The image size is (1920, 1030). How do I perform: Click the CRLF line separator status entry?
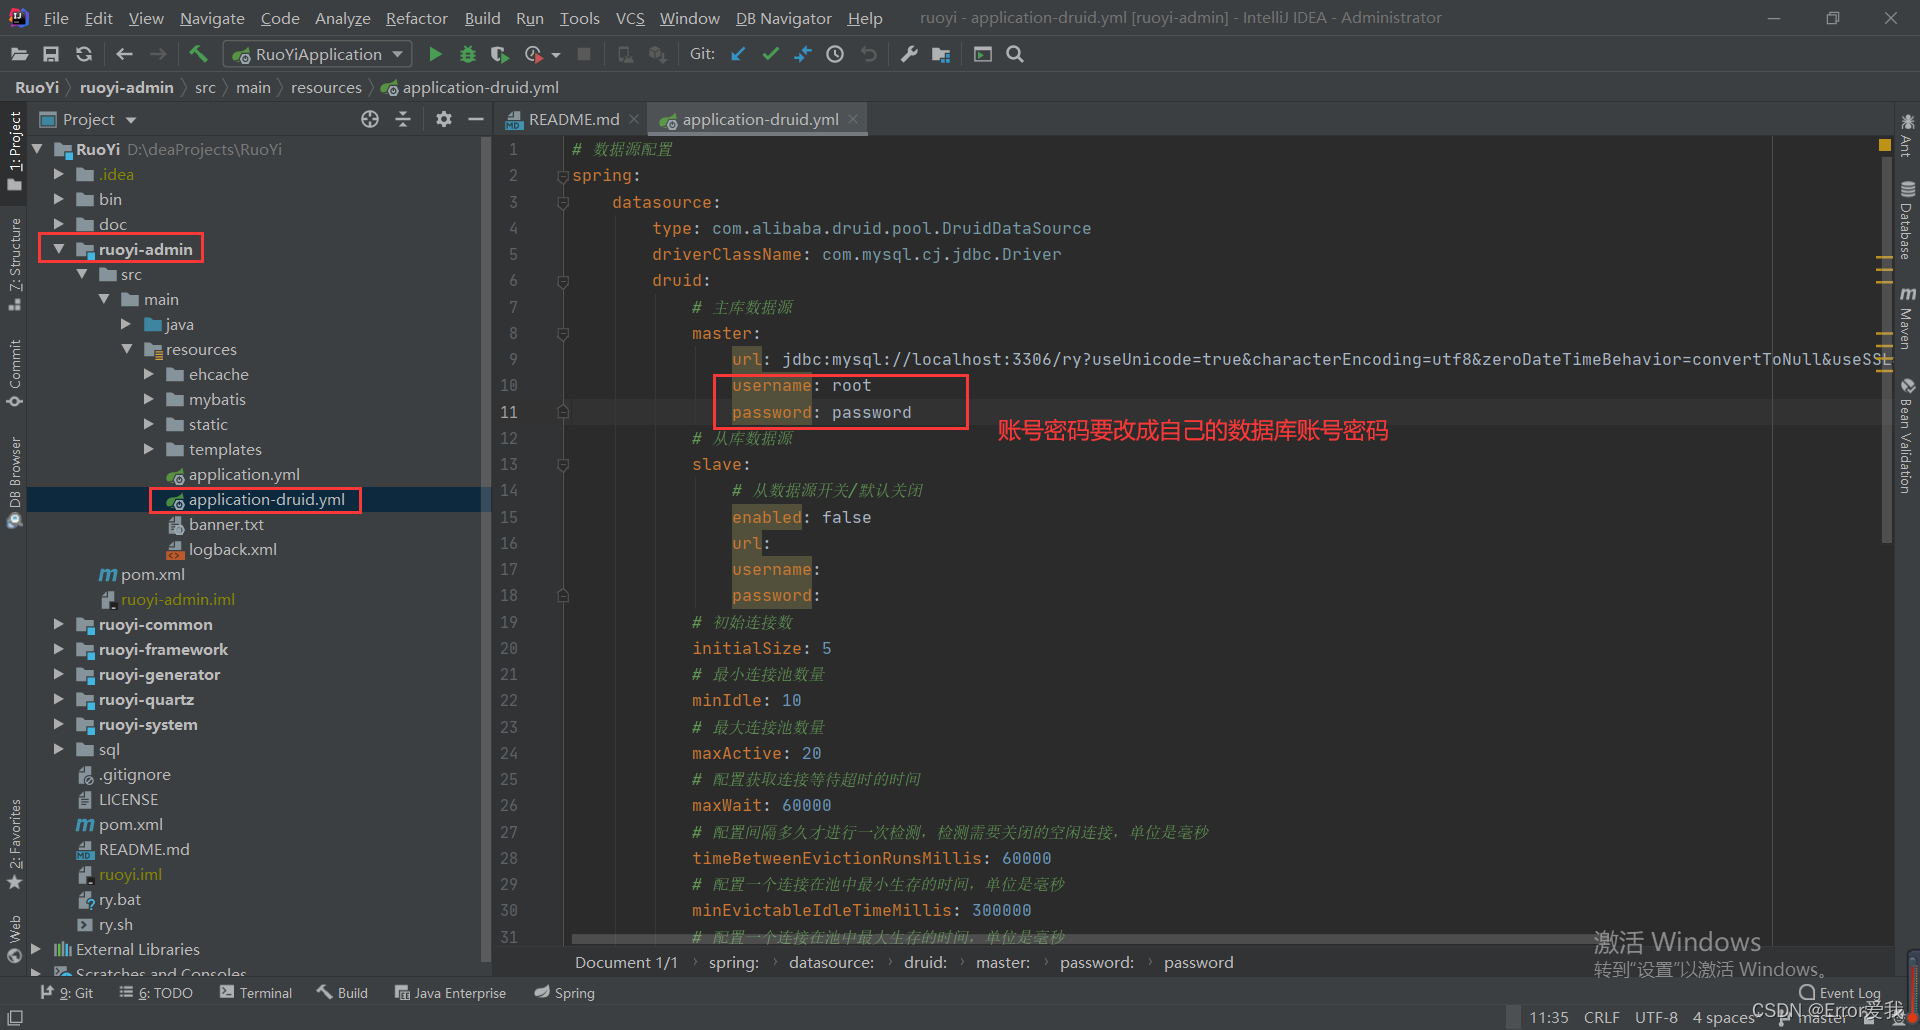[1601, 1017]
